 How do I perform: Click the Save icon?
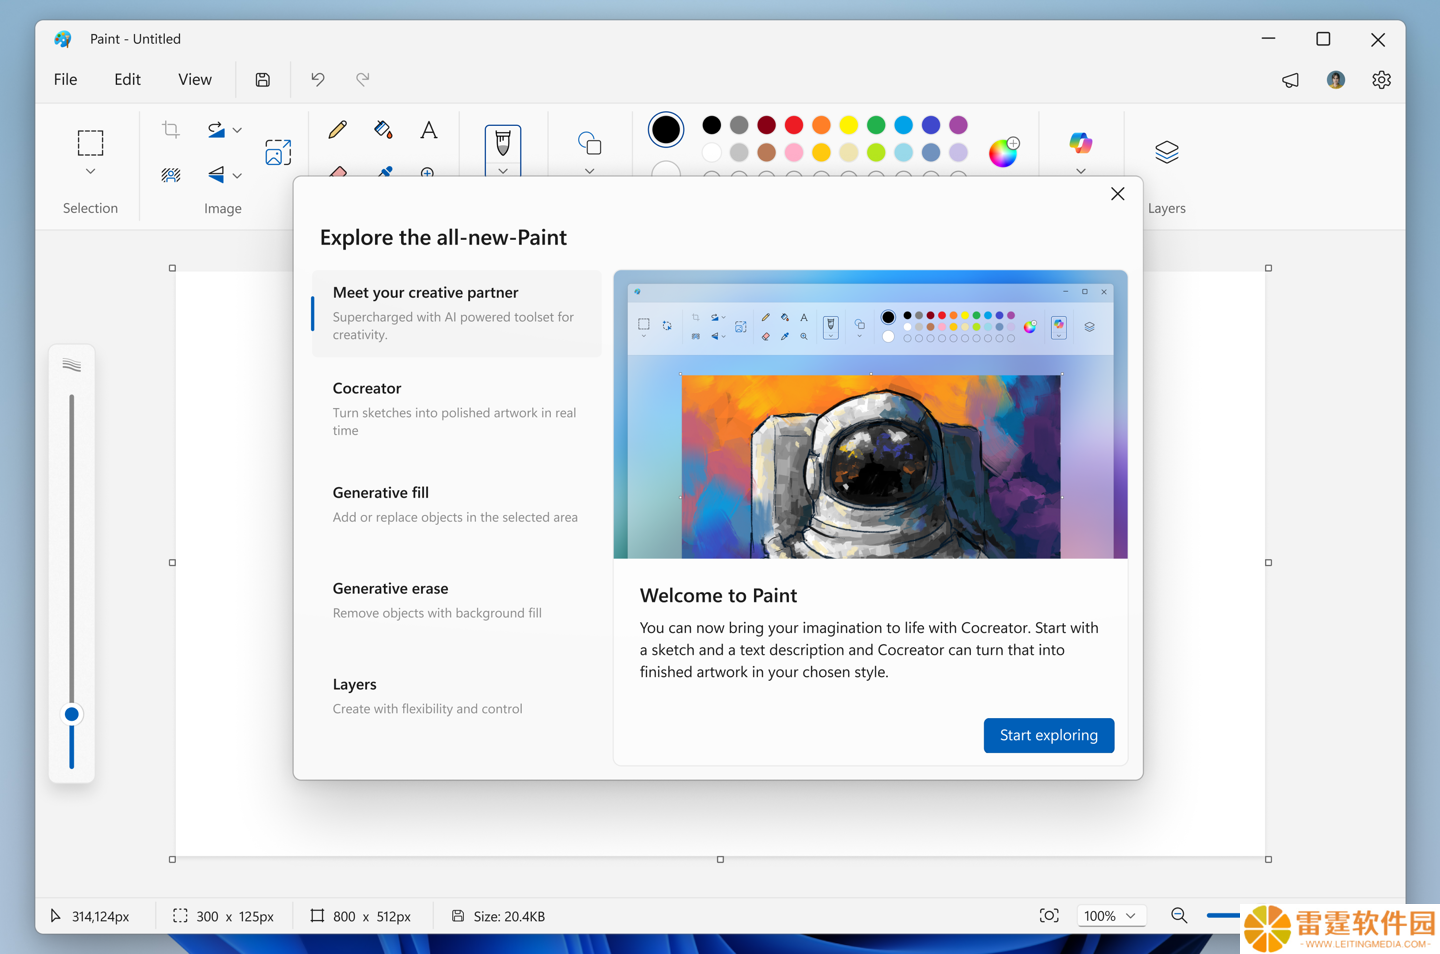pyautogui.click(x=263, y=80)
